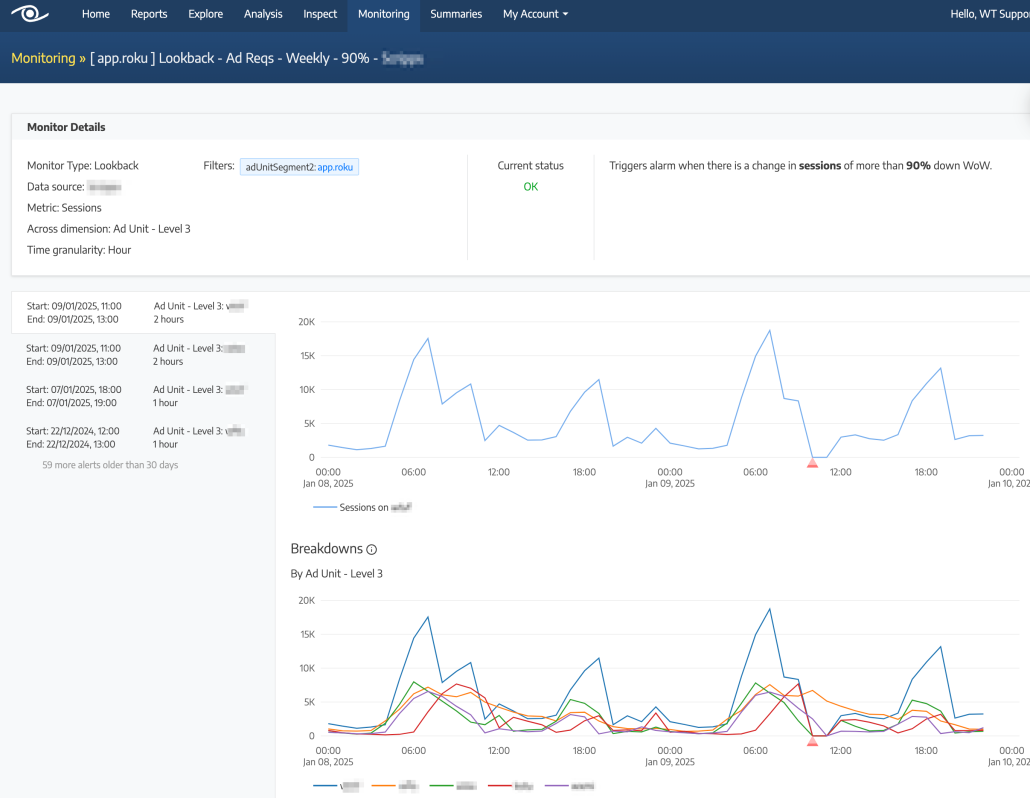The image size is (1030, 798).
Task: Toggle the blue series in the breakdowns legend
Action: click(336, 786)
